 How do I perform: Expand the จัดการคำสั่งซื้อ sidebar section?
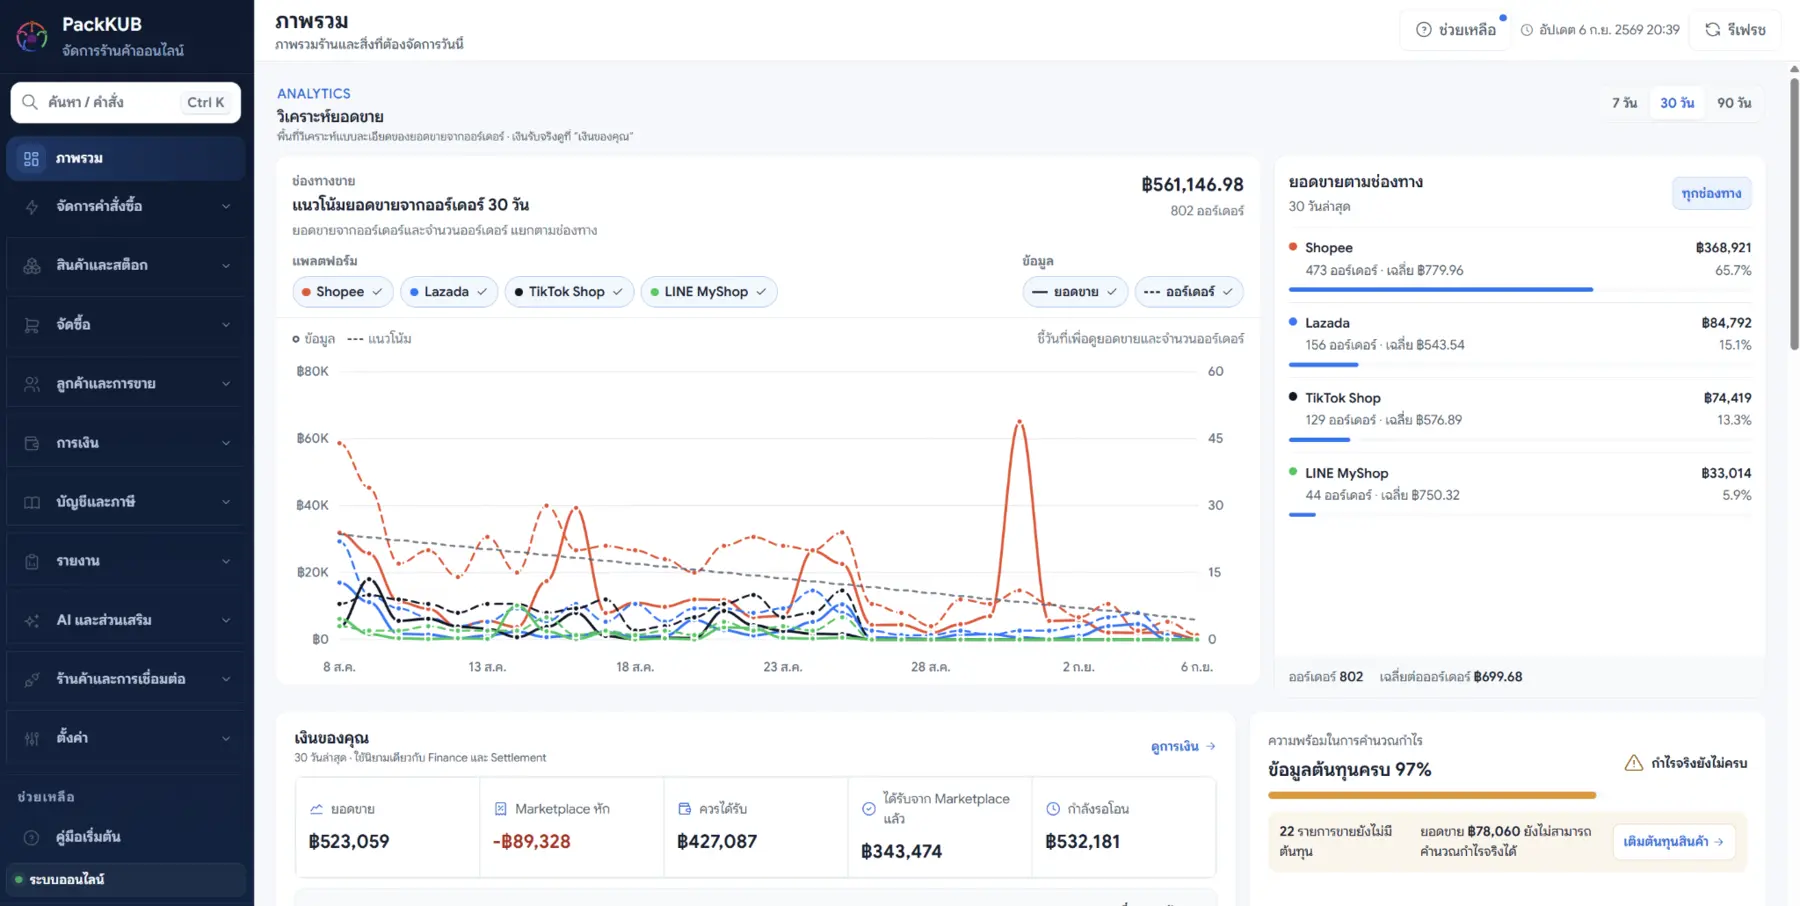point(126,206)
